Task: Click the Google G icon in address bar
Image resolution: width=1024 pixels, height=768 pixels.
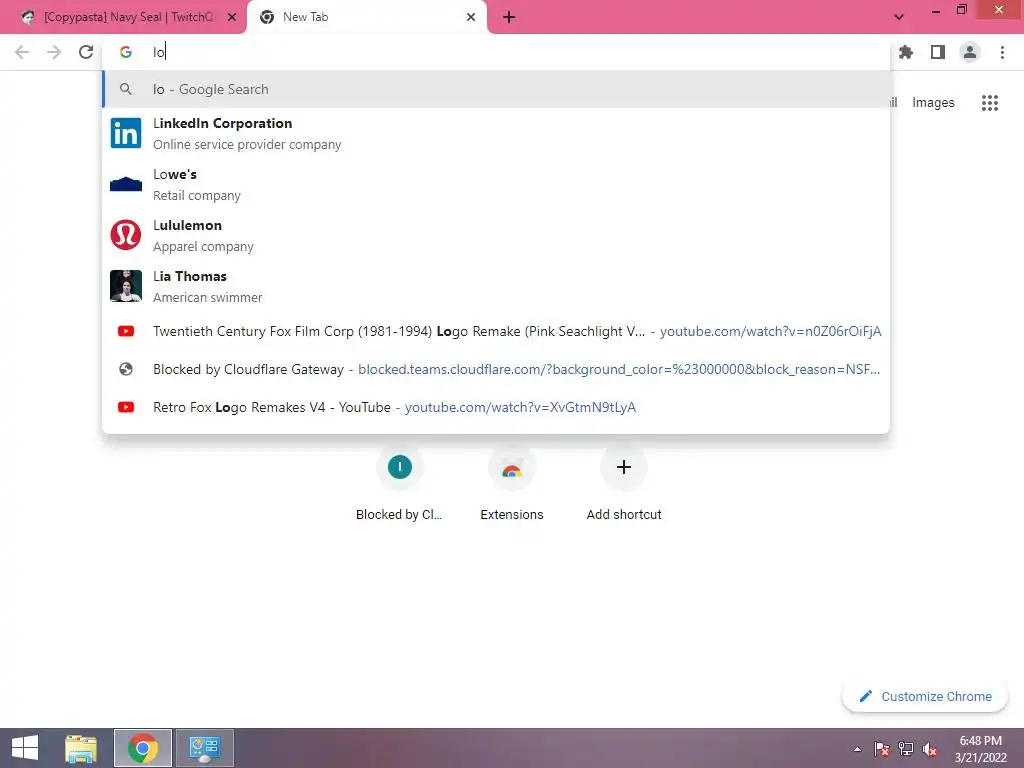Action: [126, 52]
